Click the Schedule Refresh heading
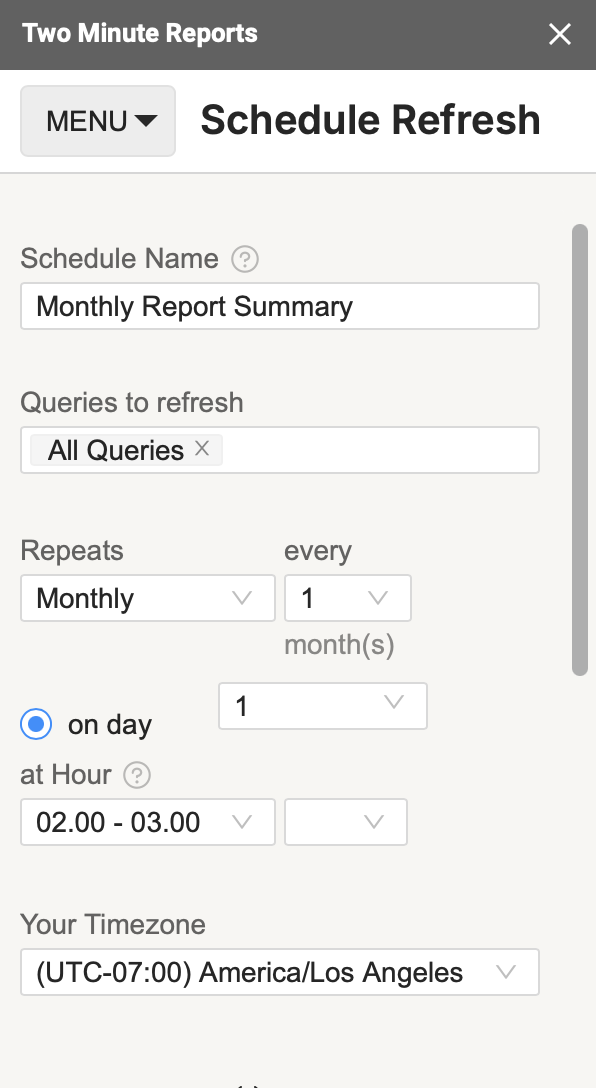This screenshot has width=596, height=1088. click(x=371, y=120)
